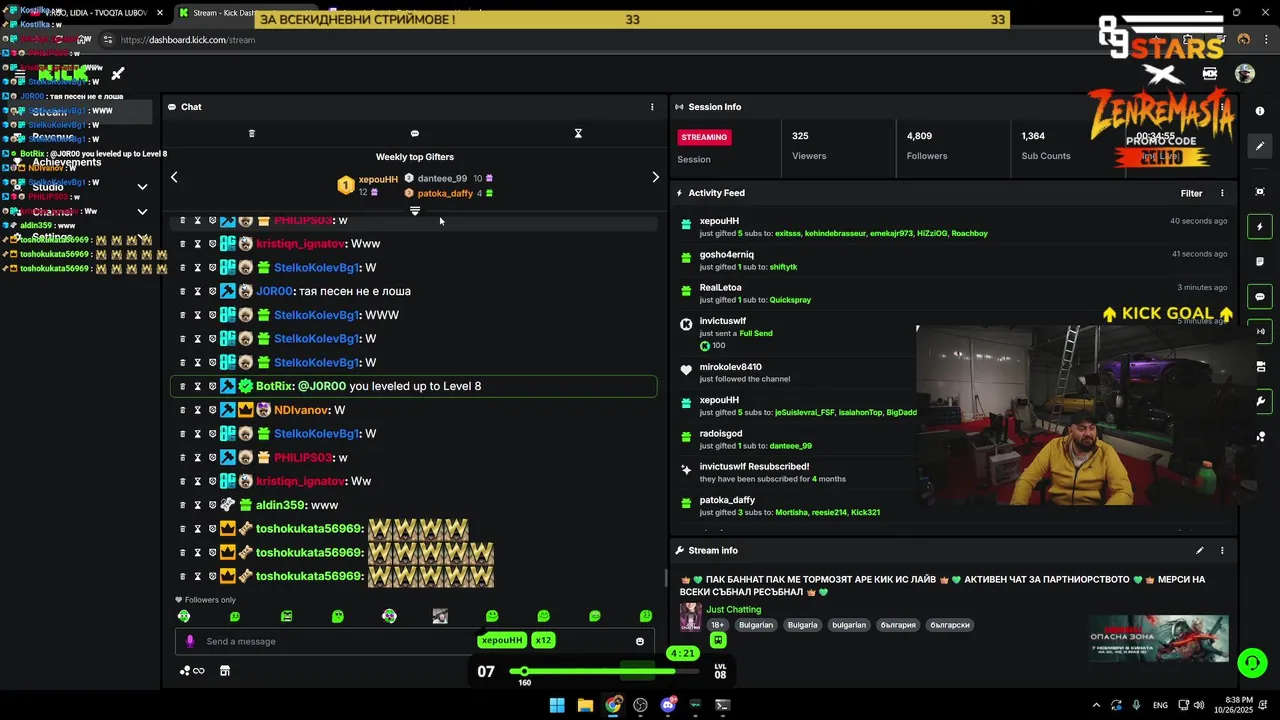The height and width of the screenshot is (720, 1280).
Task: Click the mirokolev8410 followed activity entry
Action: (x=795, y=373)
